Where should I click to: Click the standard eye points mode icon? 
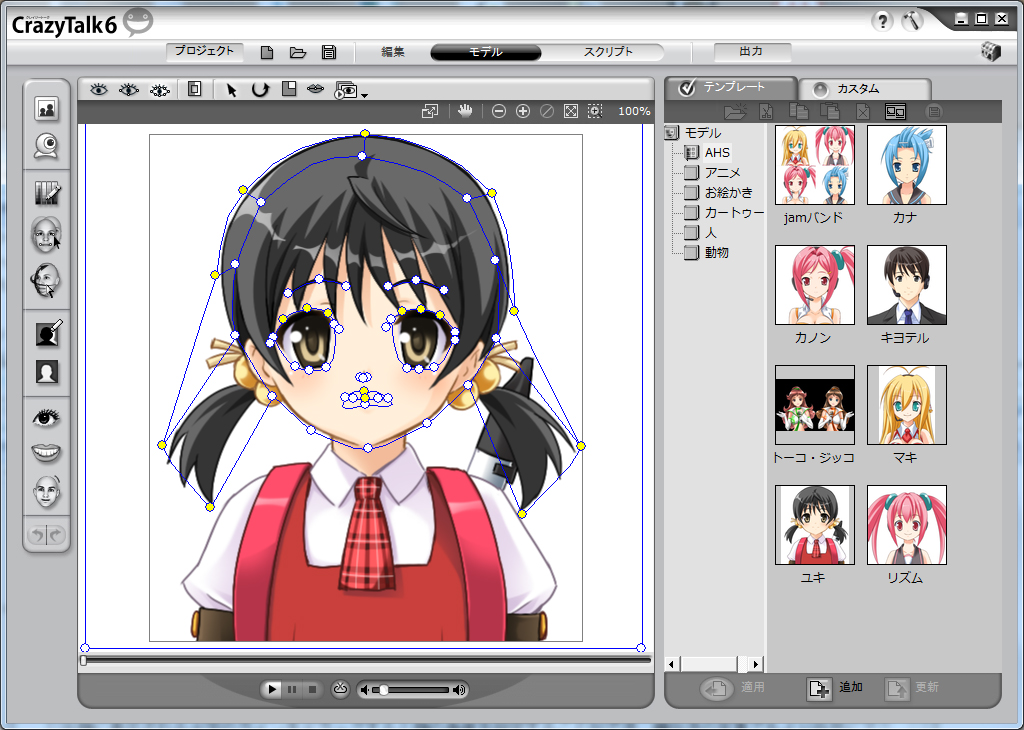129,89
